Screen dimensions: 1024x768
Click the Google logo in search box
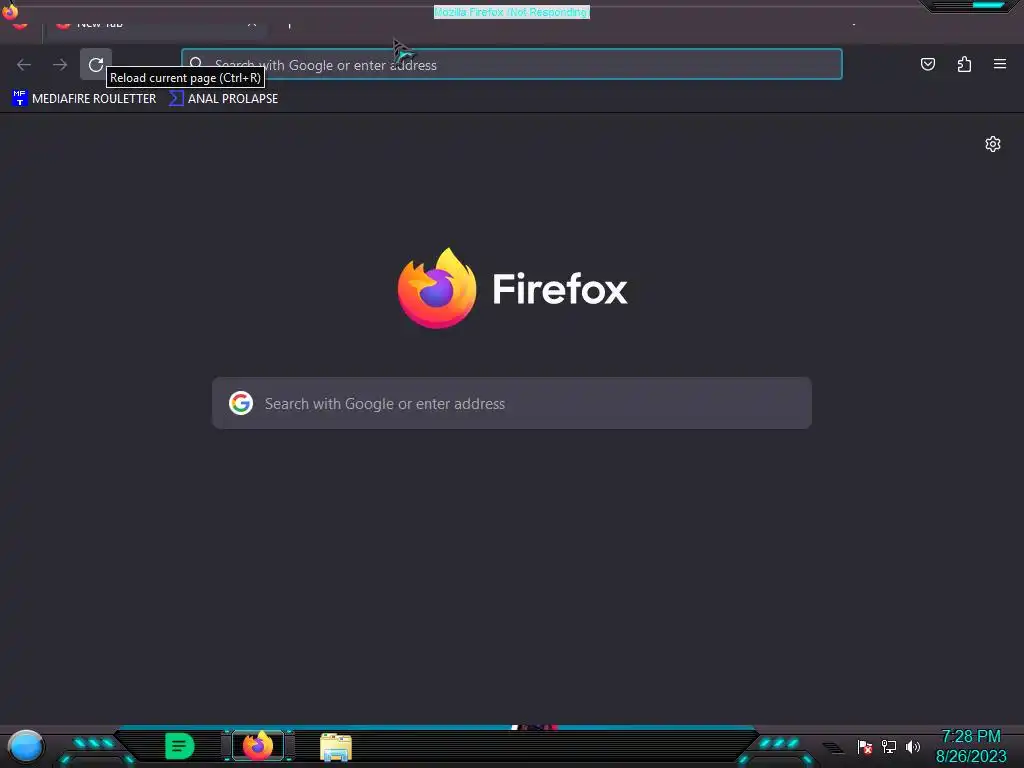(241, 403)
